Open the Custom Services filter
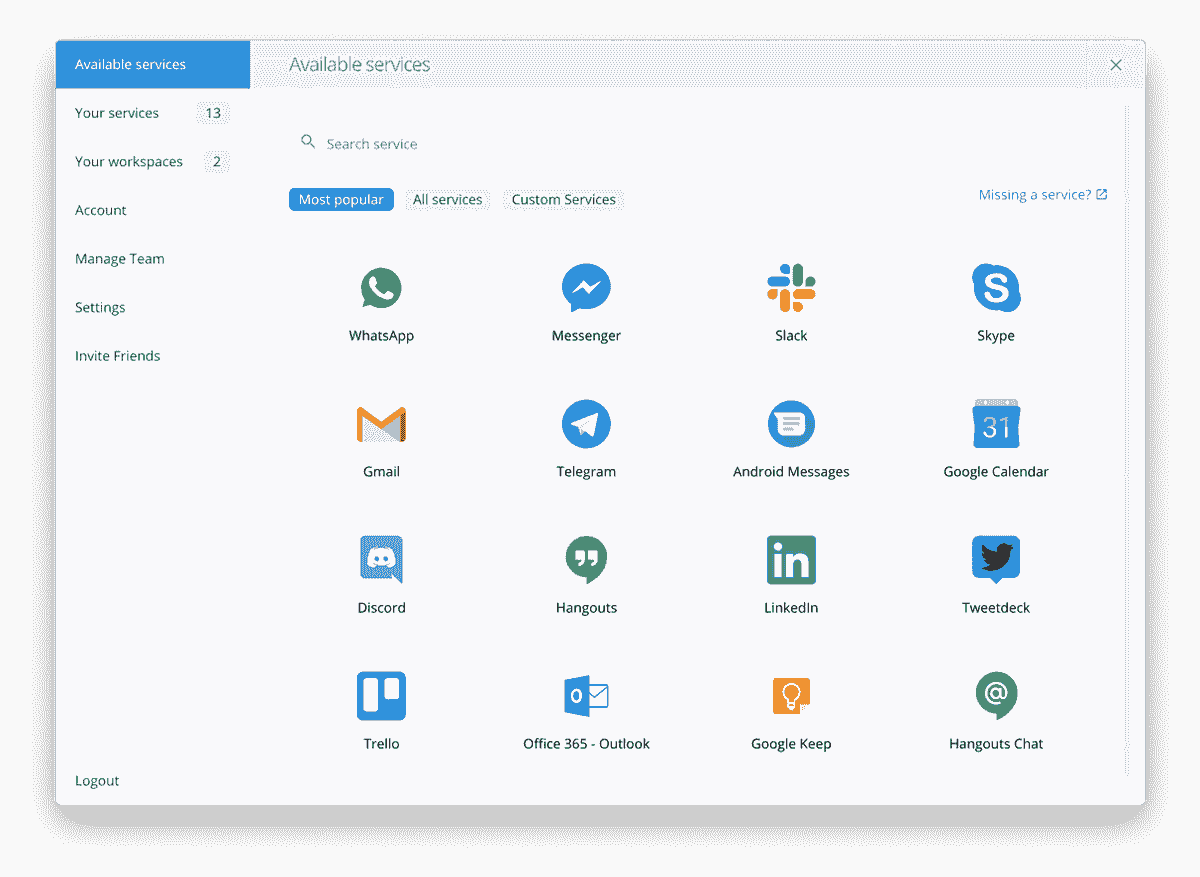The width and height of the screenshot is (1200, 877). click(x=562, y=199)
